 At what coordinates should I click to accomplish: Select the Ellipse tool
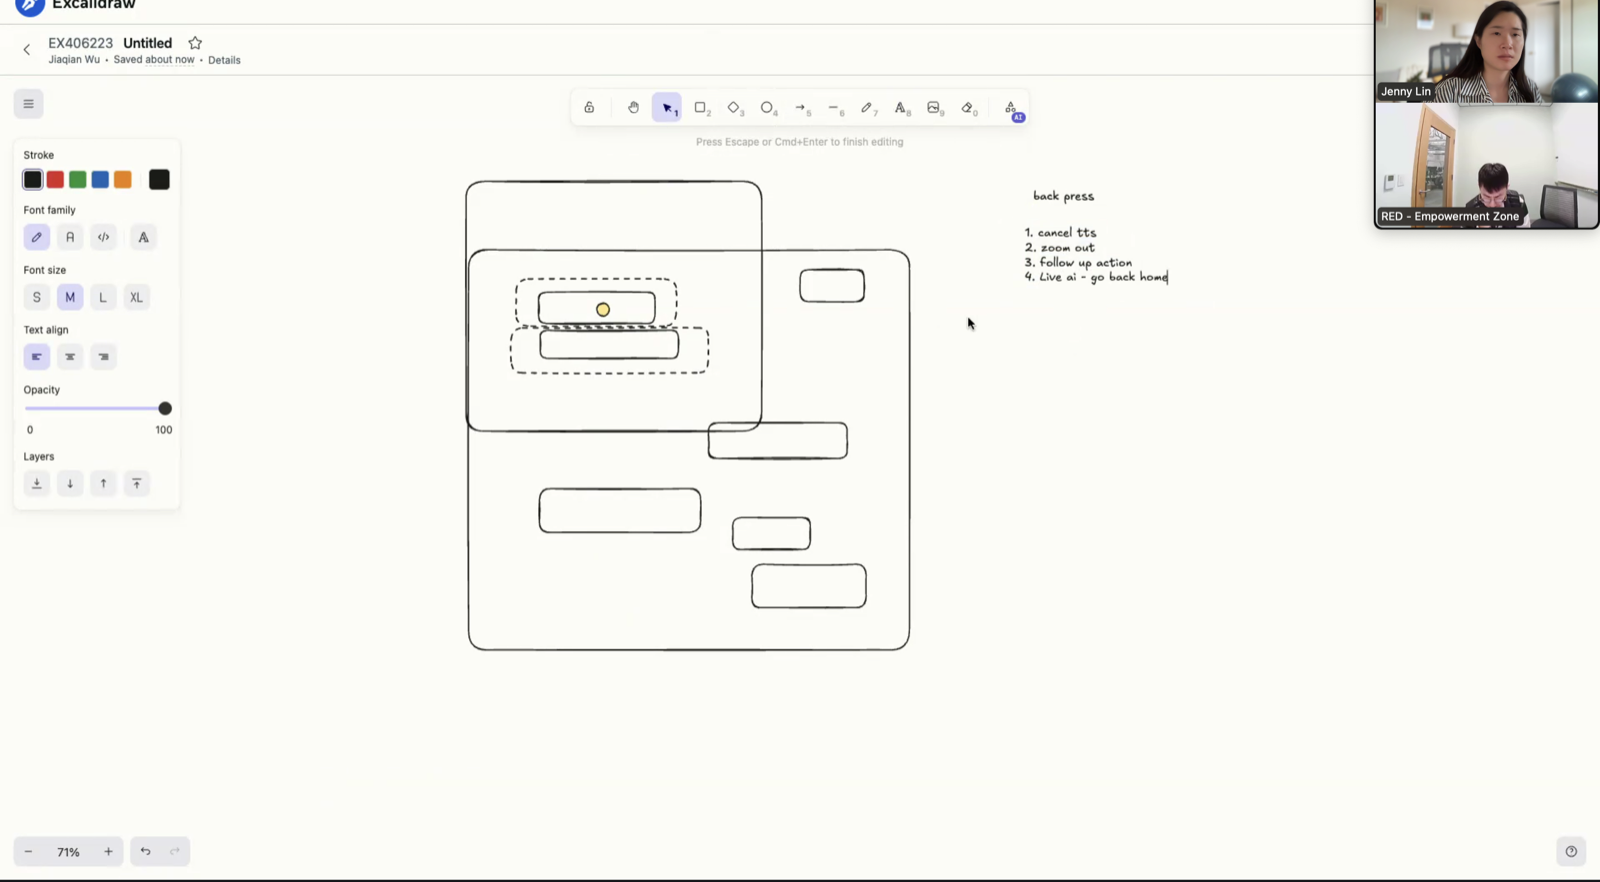point(768,108)
